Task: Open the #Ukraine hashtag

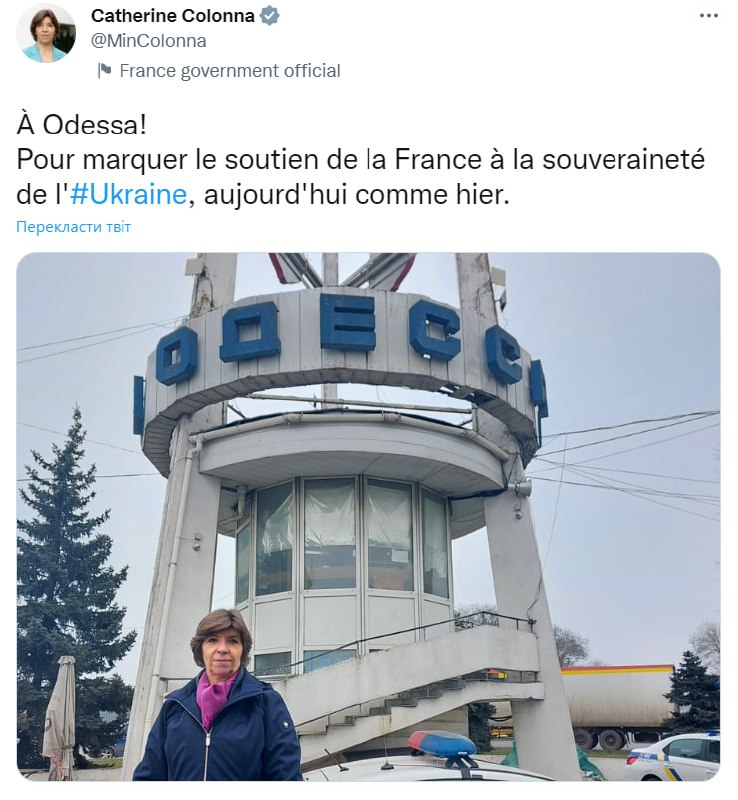Action: 128,194
